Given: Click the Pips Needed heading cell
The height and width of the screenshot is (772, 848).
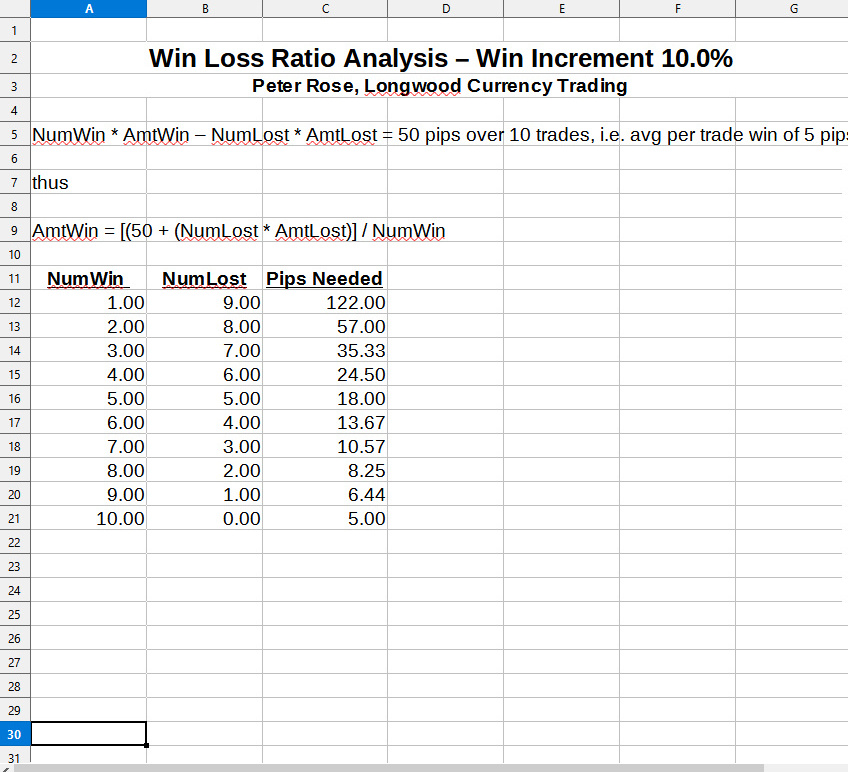Looking at the screenshot, I should 324,278.
